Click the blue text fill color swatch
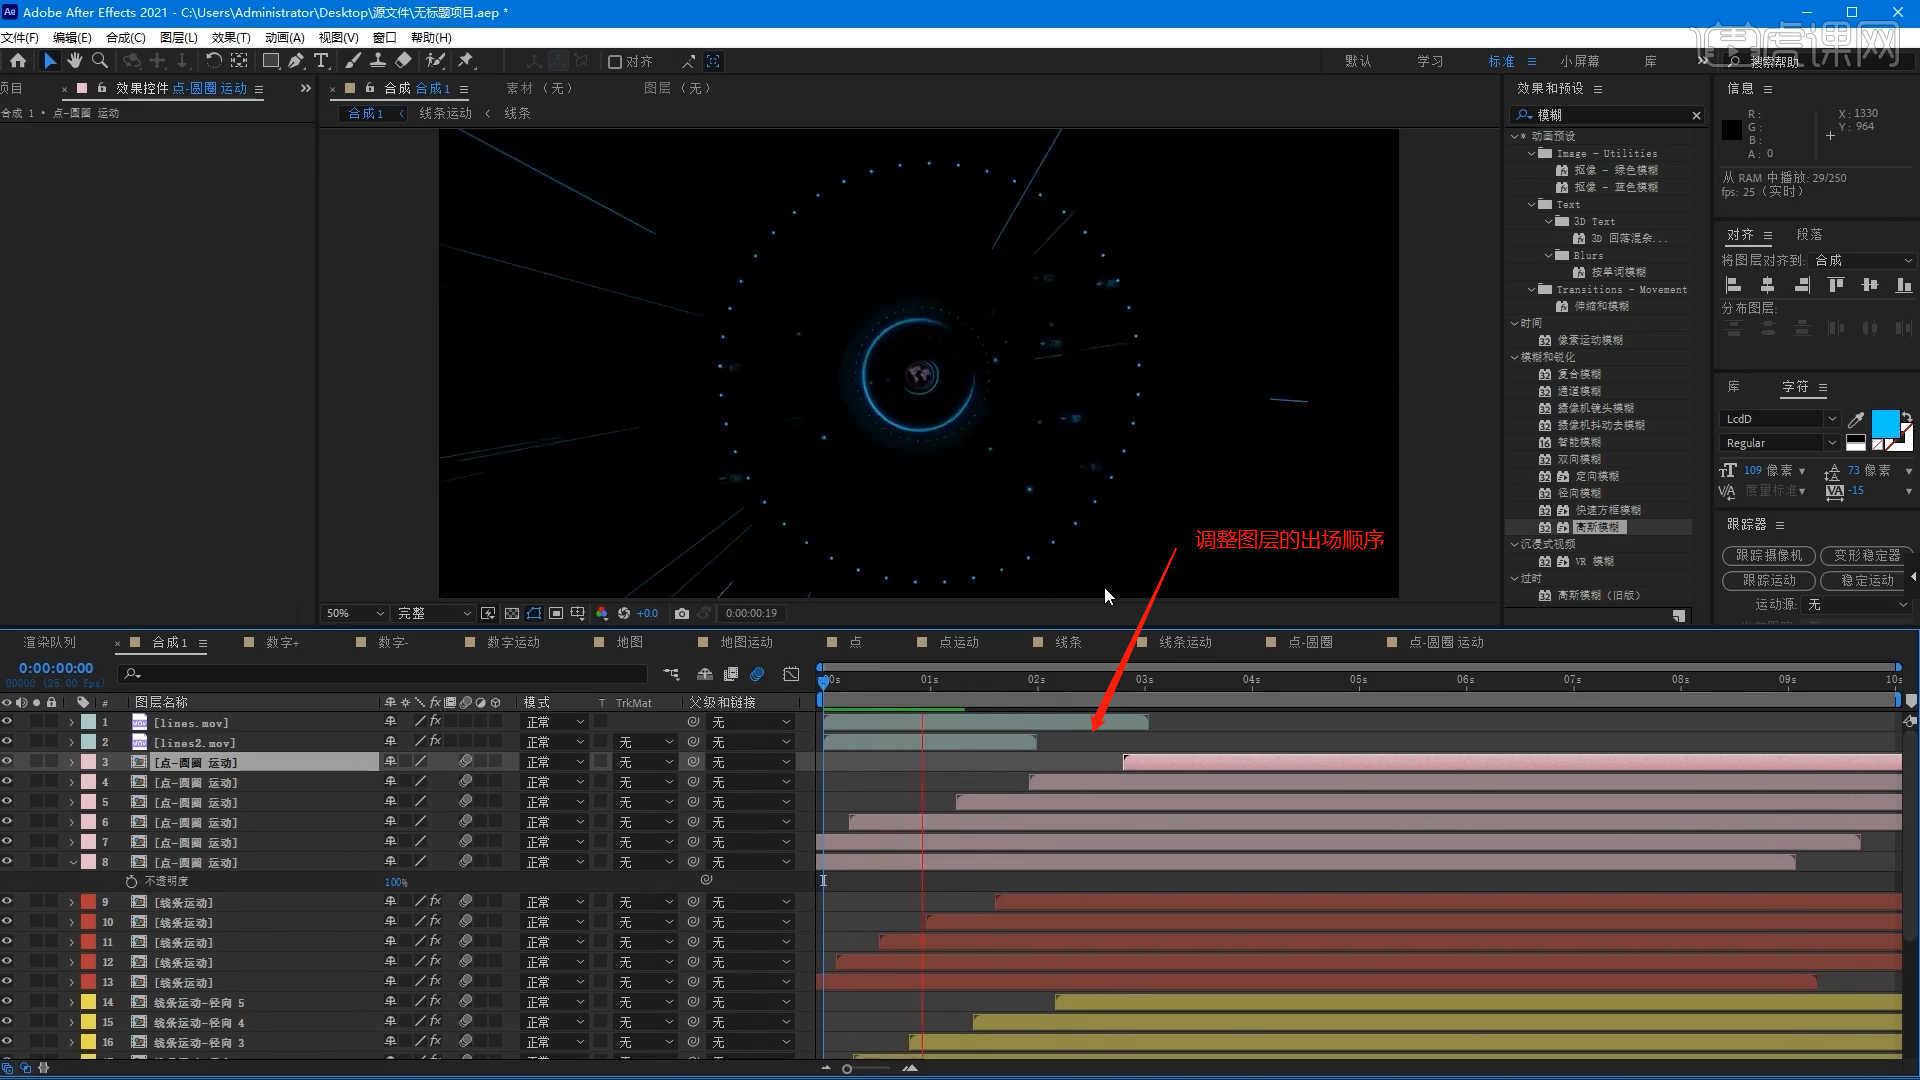This screenshot has width=1920, height=1080. [1884, 423]
